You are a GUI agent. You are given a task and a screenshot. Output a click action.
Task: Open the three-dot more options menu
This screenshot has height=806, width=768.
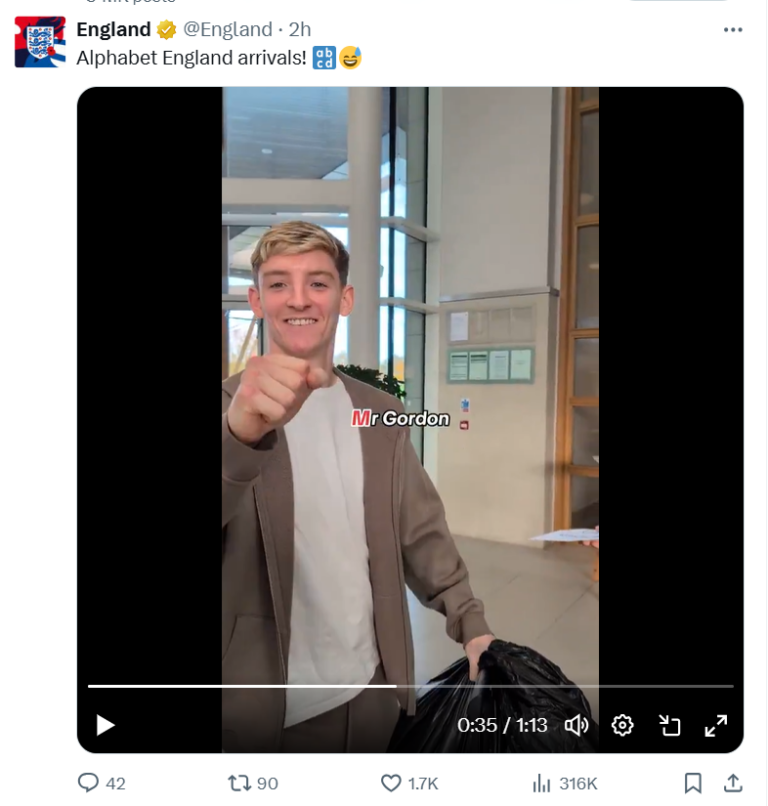coord(733,30)
